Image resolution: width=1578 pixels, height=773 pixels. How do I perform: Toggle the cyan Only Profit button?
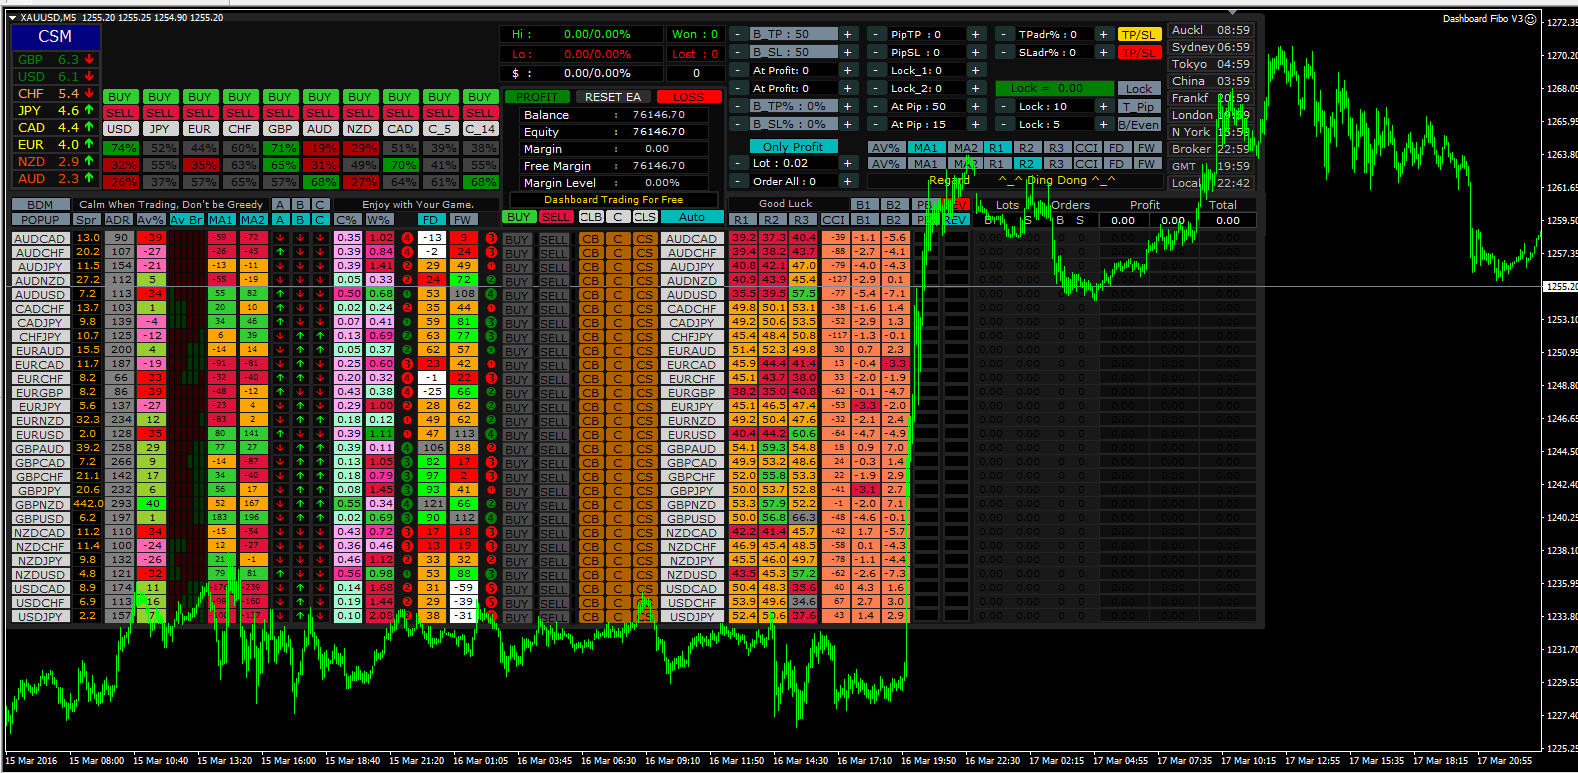pos(793,146)
